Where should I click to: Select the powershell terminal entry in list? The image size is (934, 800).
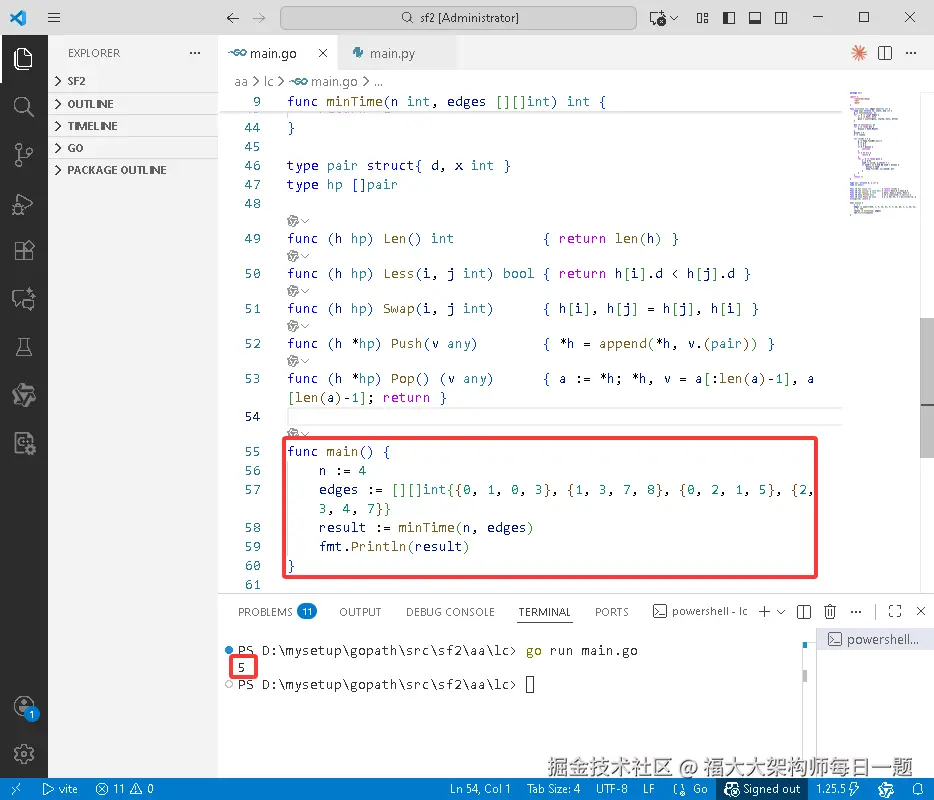pyautogui.click(x=874, y=639)
